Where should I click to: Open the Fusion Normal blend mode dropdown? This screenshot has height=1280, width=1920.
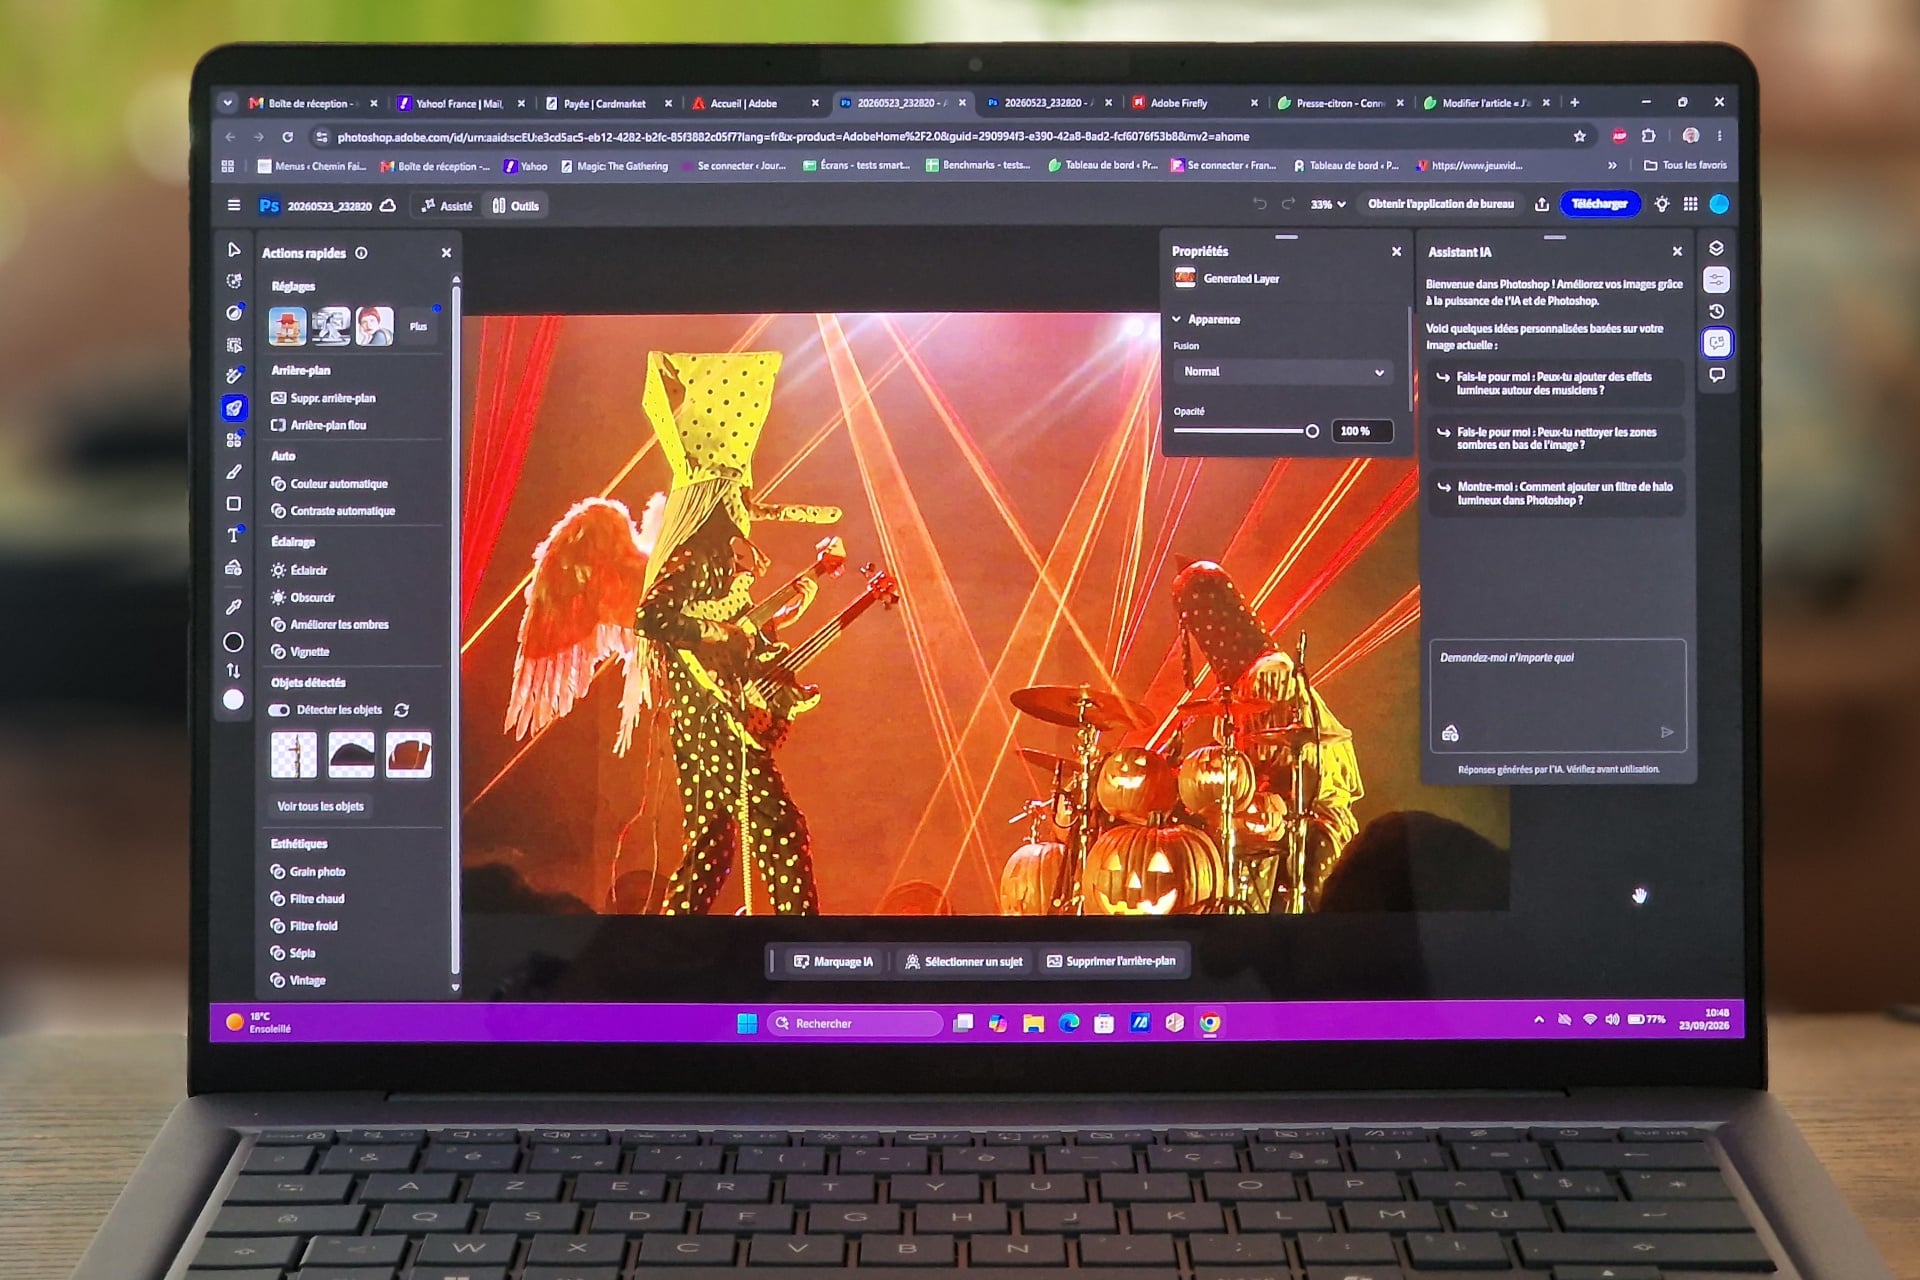tap(1283, 371)
